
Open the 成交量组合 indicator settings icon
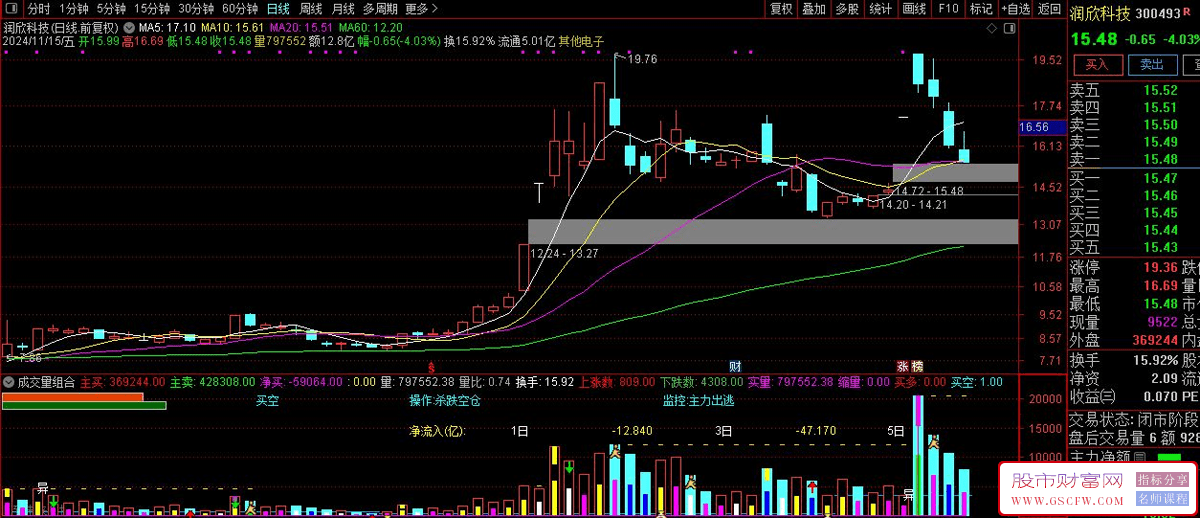tap(10, 382)
